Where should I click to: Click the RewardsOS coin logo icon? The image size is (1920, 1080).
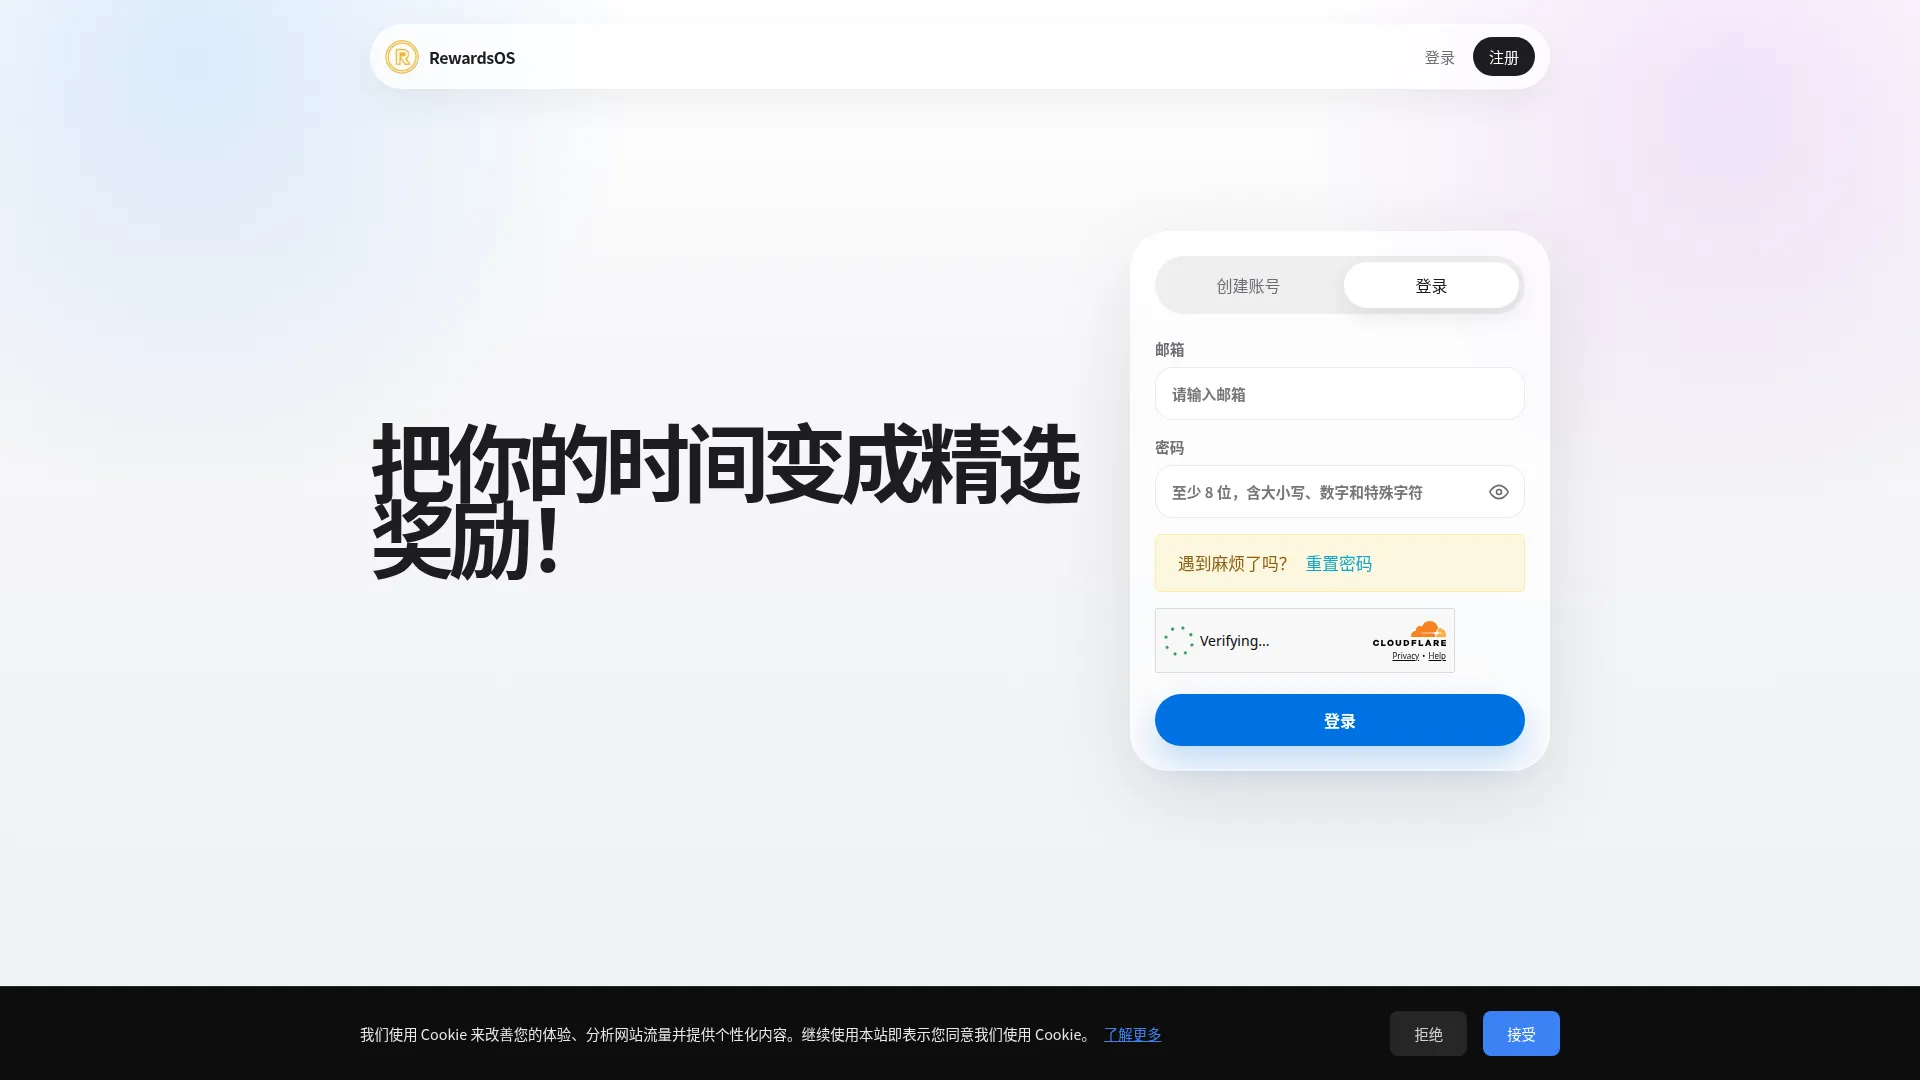click(x=402, y=57)
